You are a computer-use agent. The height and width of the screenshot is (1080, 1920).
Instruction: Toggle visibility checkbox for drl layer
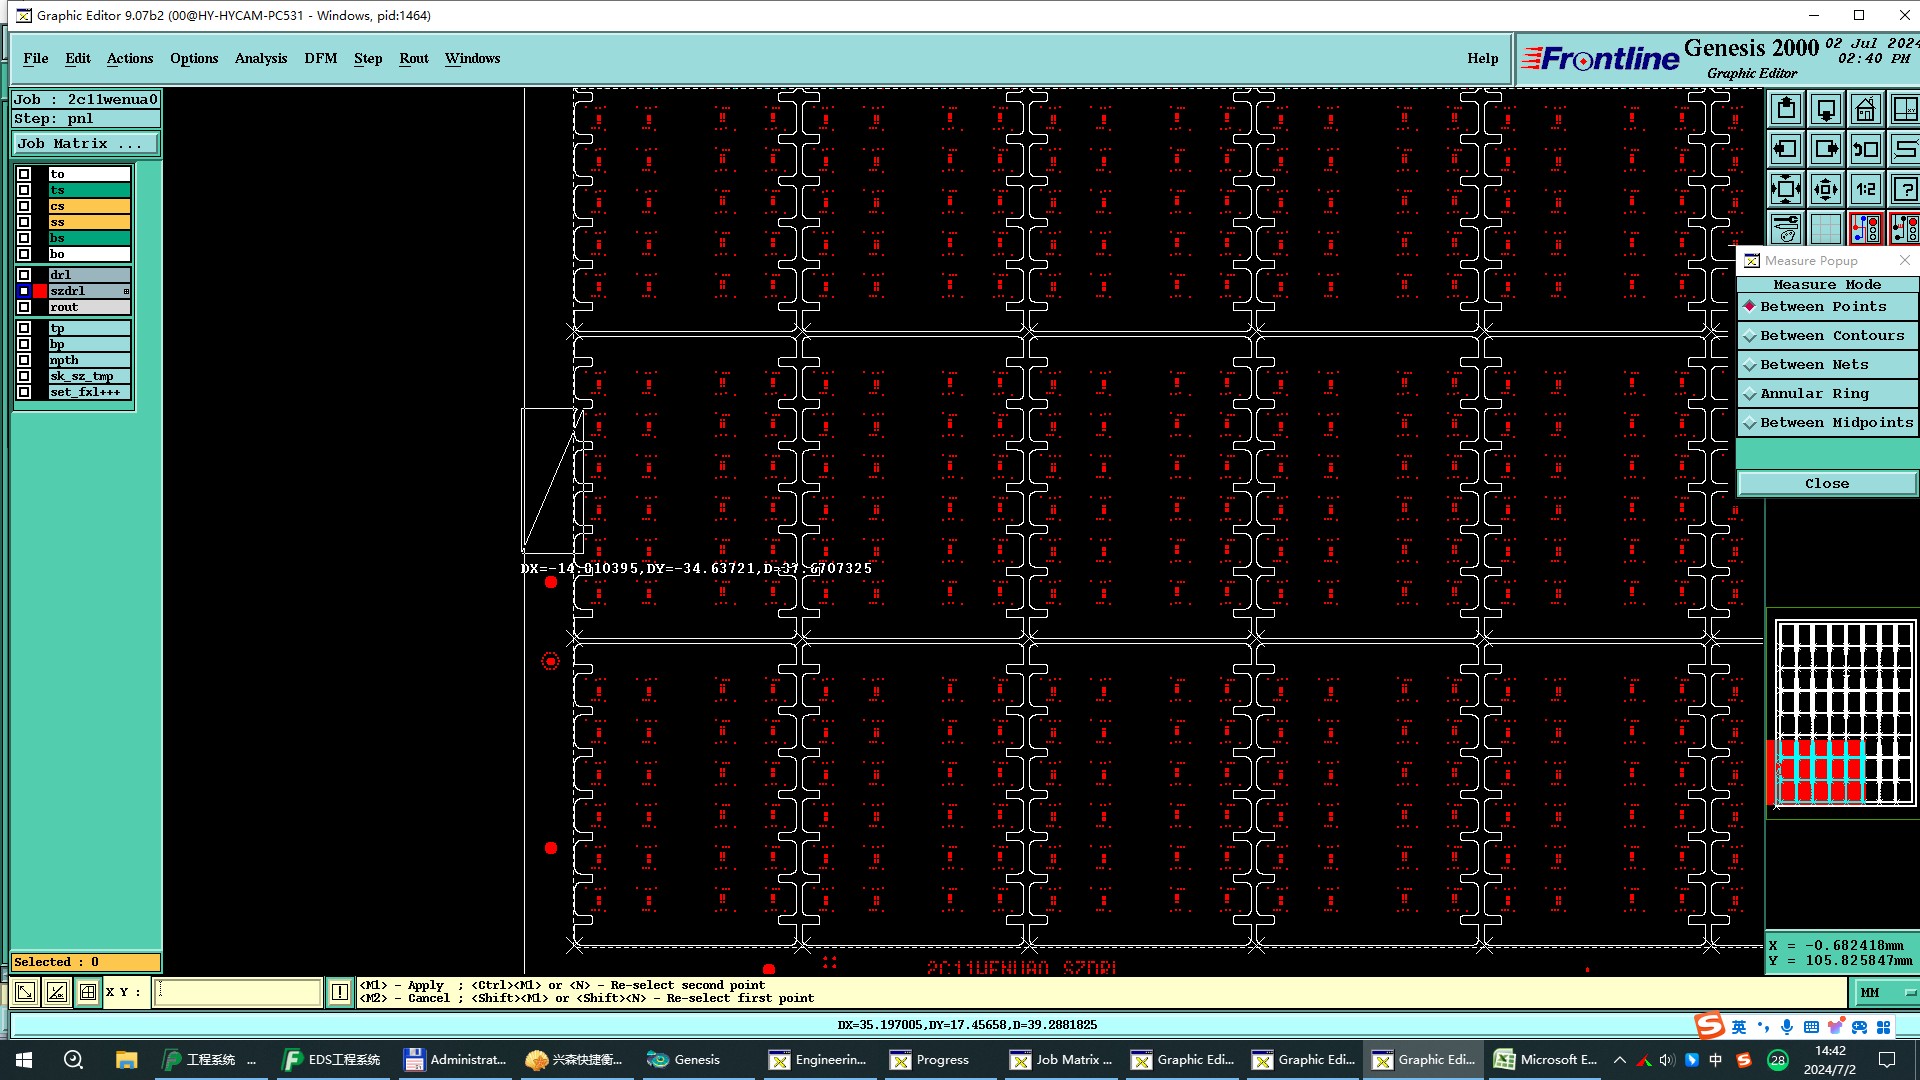(x=24, y=275)
